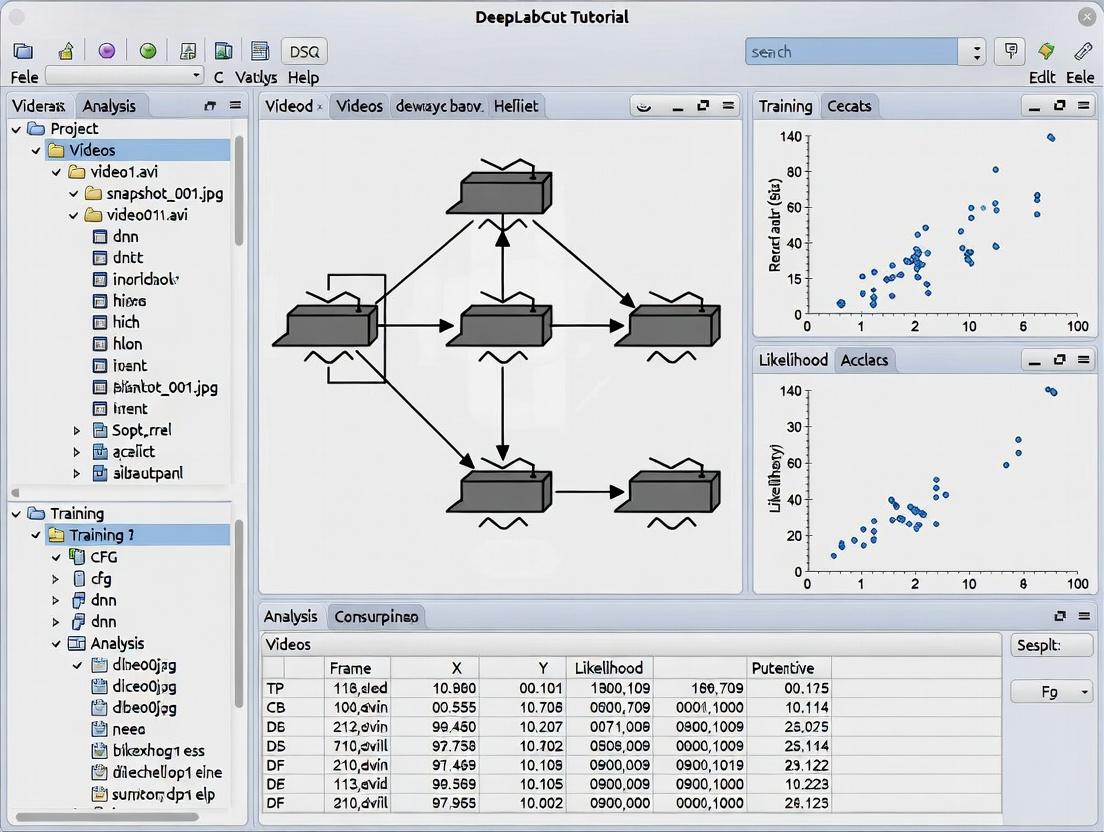Uncheck the video1.avi item
Viewport: 1104px width, 832px height.
tap(57, 171)
